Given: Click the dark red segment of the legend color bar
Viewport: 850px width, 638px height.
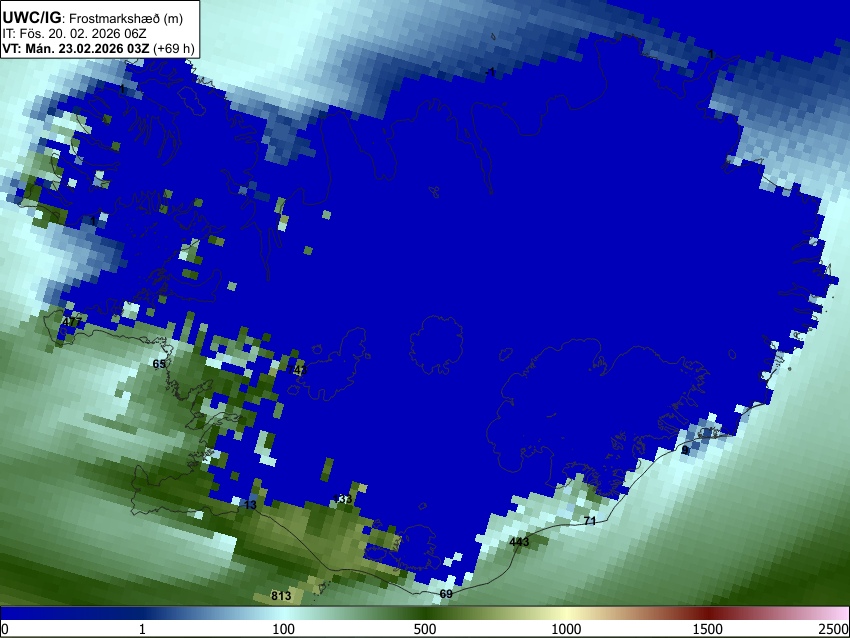Looking at the screenshot, I should coord(707,613).
